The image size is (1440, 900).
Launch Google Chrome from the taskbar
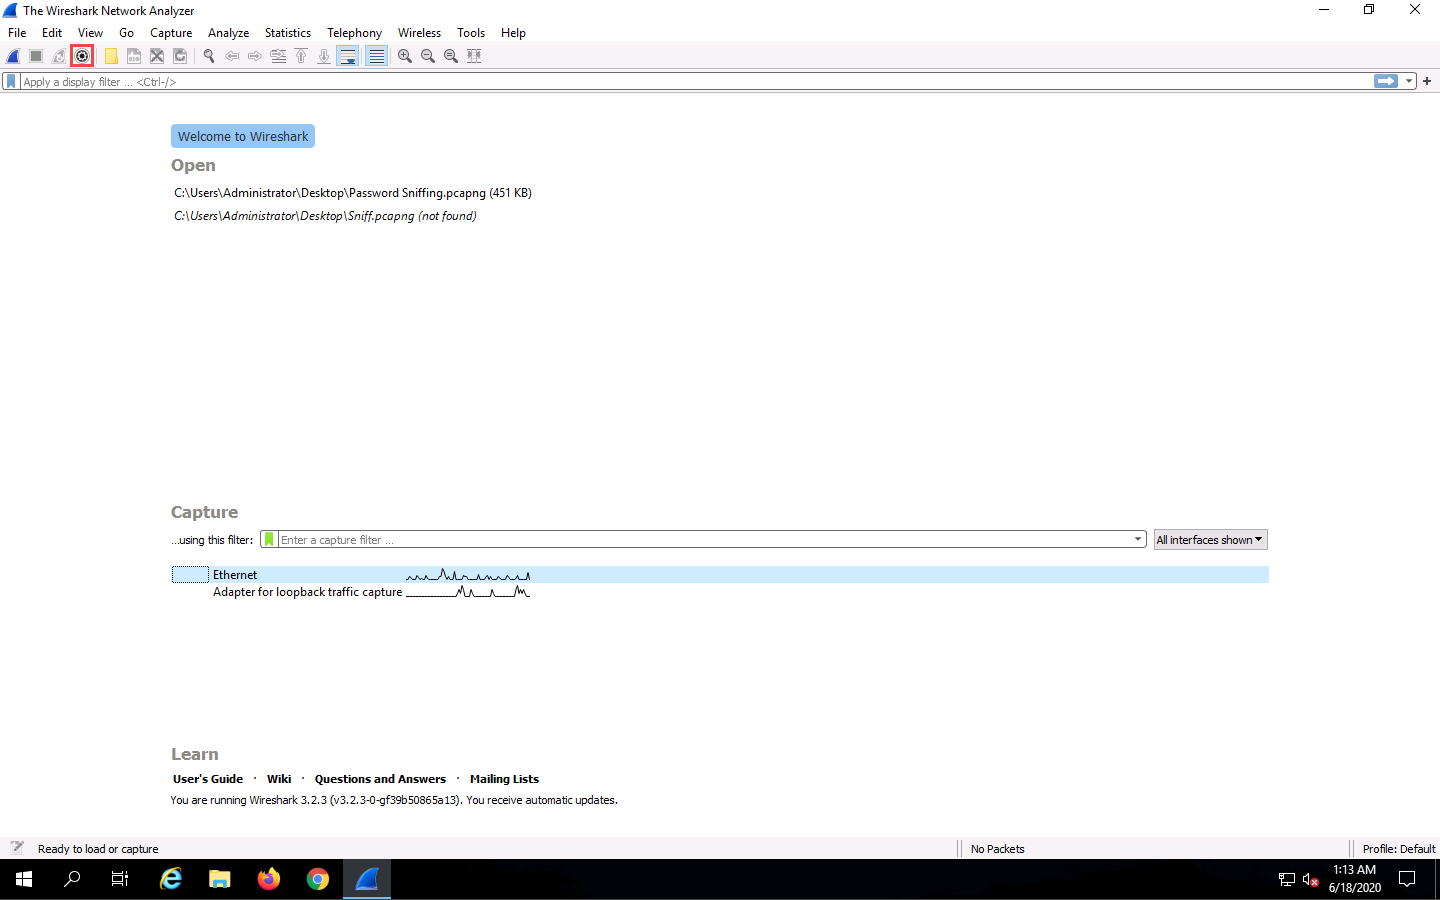click(318, 879)
